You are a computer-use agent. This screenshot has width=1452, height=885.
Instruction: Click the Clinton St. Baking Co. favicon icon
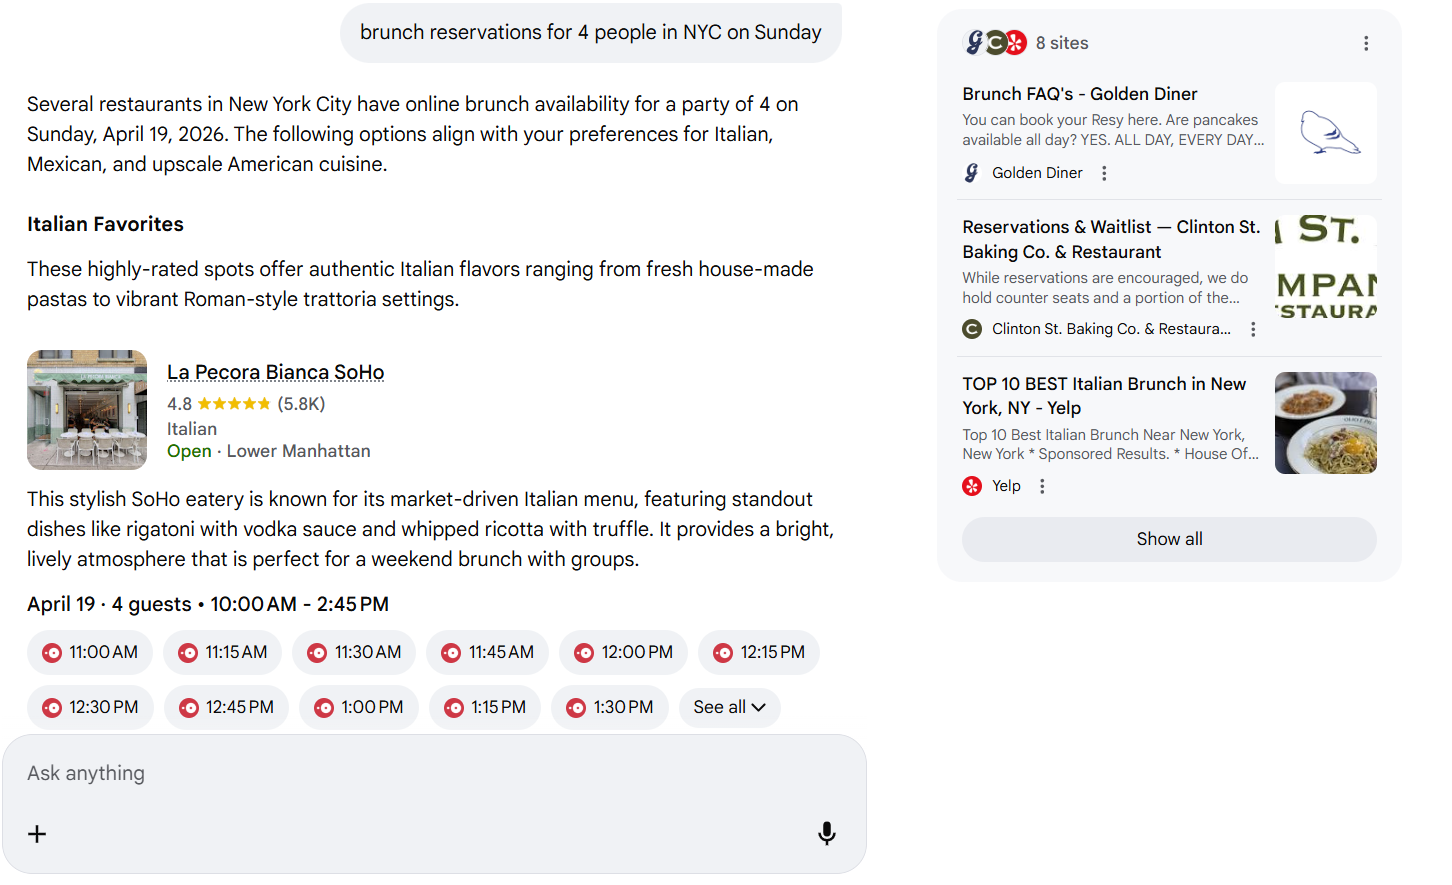(970, 328)
